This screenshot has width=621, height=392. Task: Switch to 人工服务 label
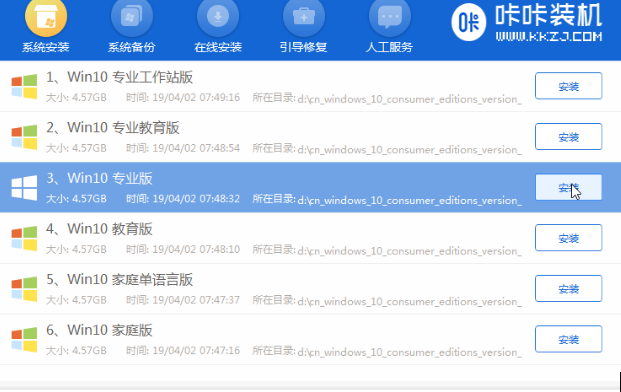[389, 48]
